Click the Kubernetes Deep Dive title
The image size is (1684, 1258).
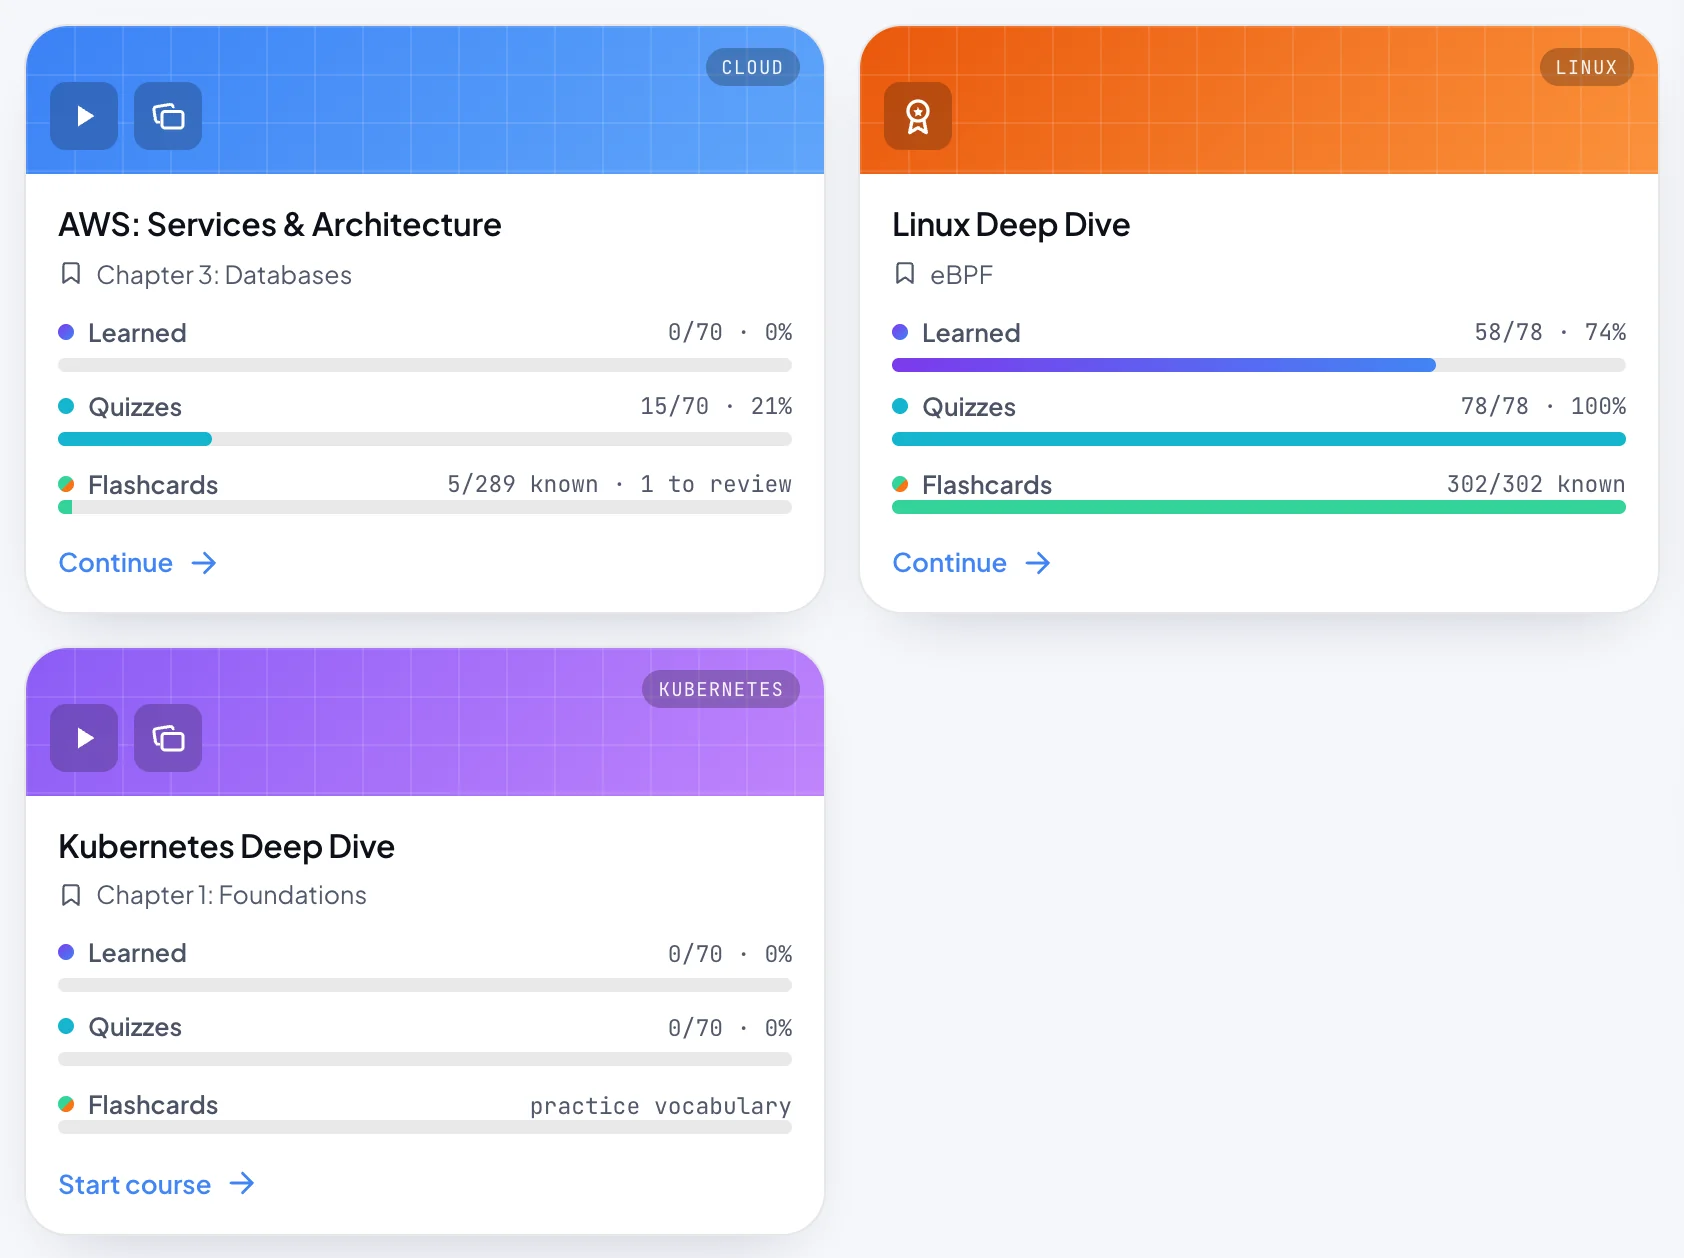227,847
